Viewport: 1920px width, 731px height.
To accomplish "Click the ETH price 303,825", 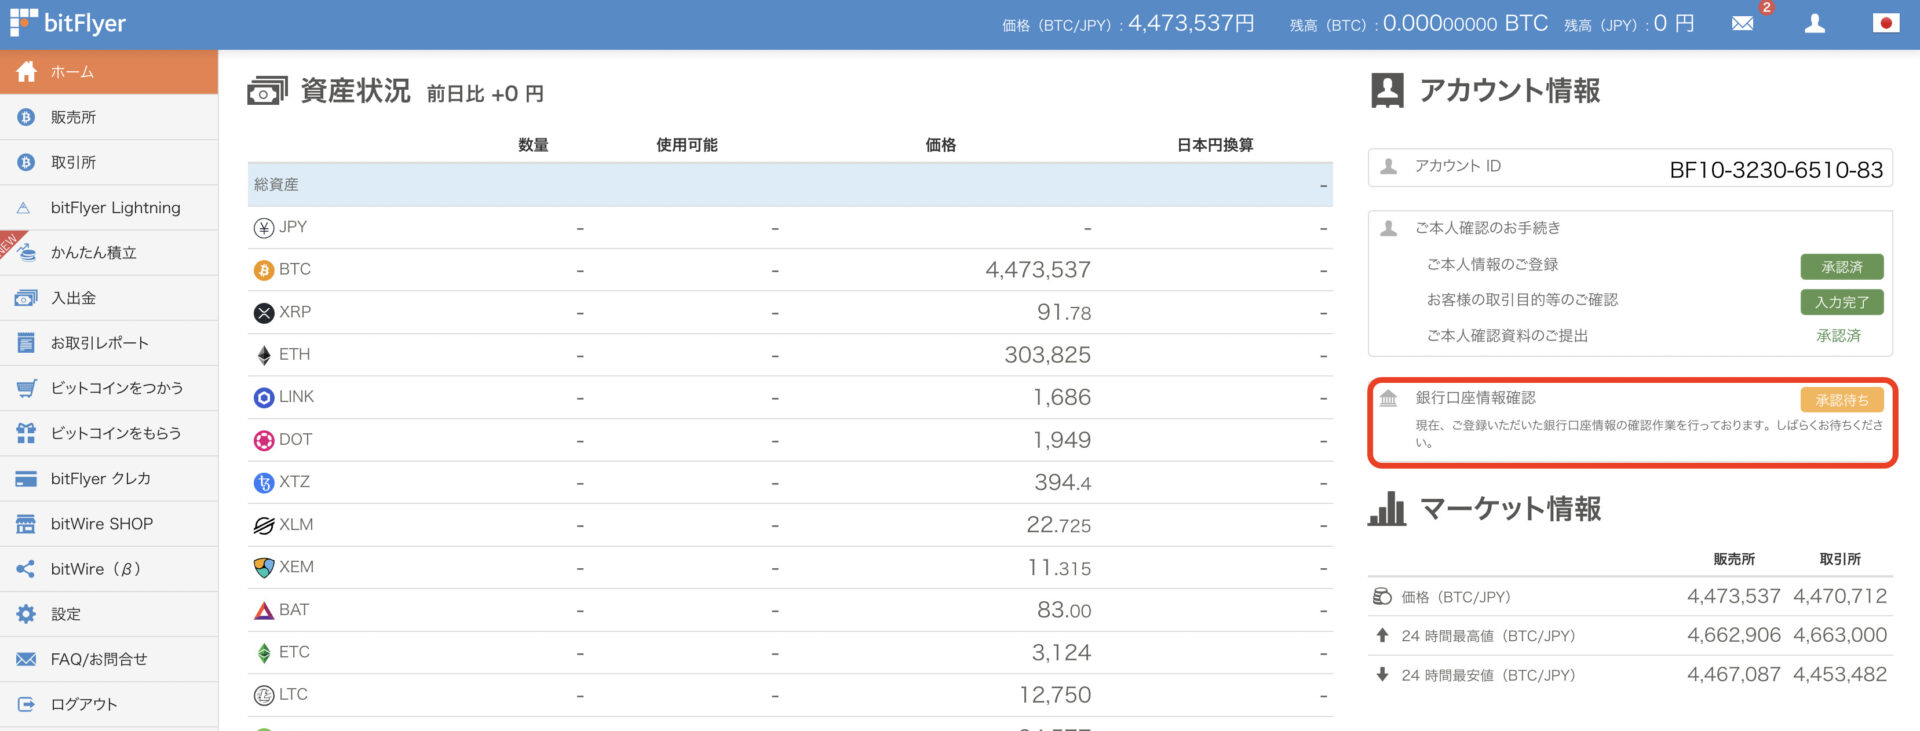I will tap(1048, 355).
